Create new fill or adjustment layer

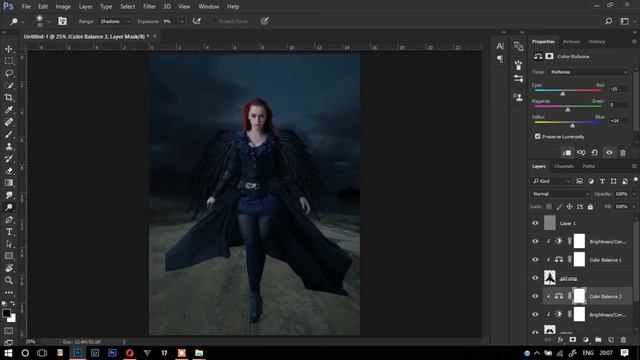(586, 340)
